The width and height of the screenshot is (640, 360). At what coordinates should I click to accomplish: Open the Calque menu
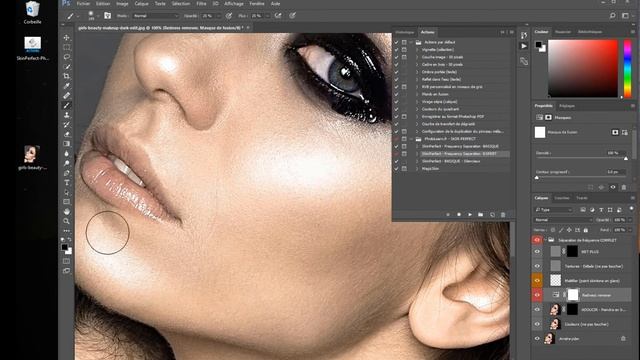point(141,4)
